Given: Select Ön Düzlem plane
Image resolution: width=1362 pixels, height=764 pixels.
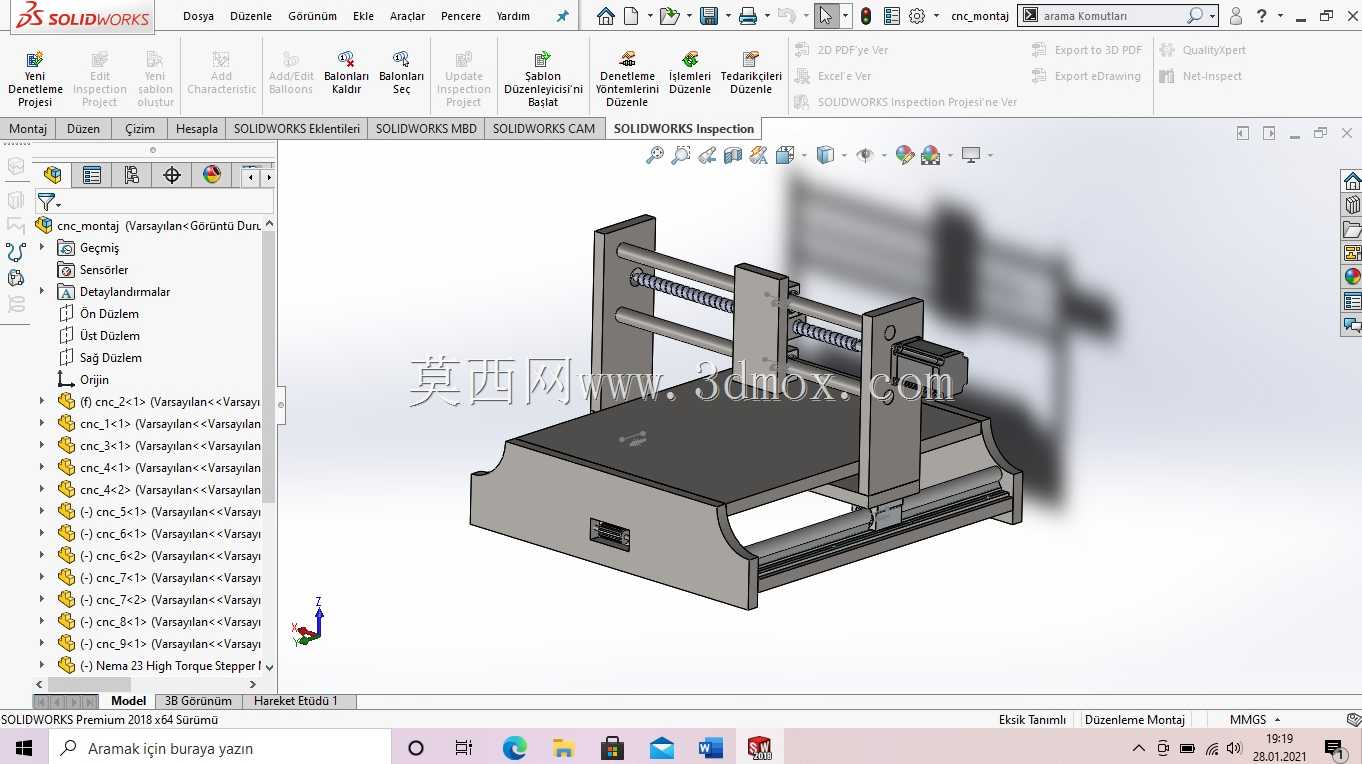Looking at the screenshot, I should pos(109,313).
